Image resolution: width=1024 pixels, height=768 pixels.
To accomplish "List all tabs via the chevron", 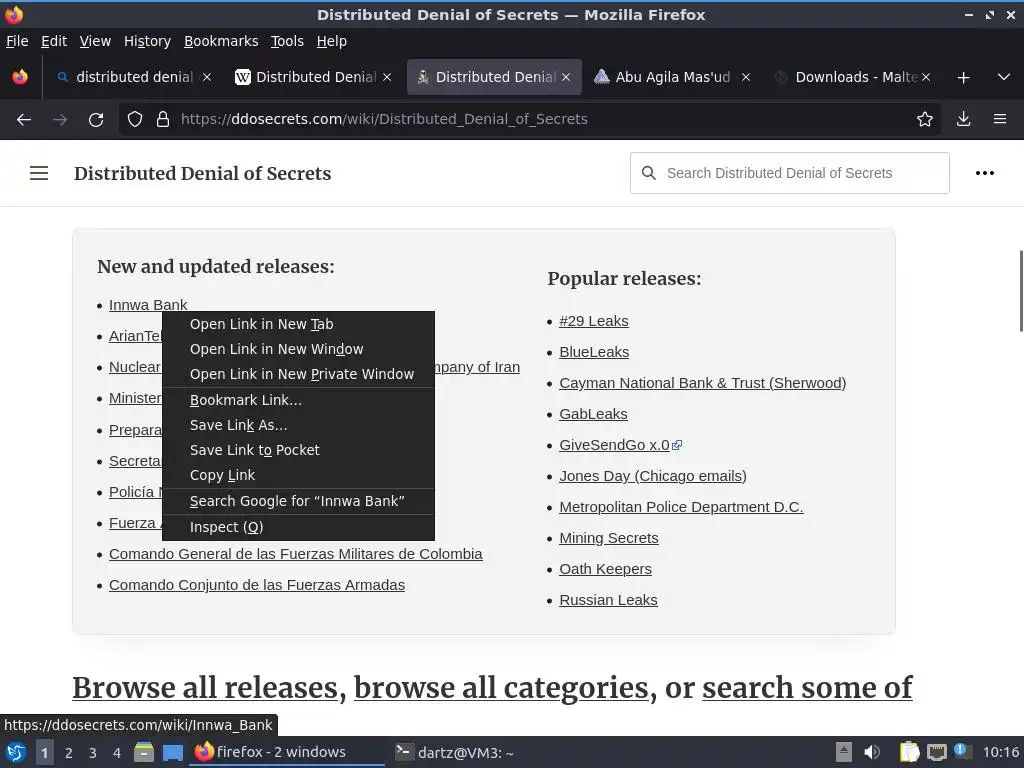I will (1004, 77).
